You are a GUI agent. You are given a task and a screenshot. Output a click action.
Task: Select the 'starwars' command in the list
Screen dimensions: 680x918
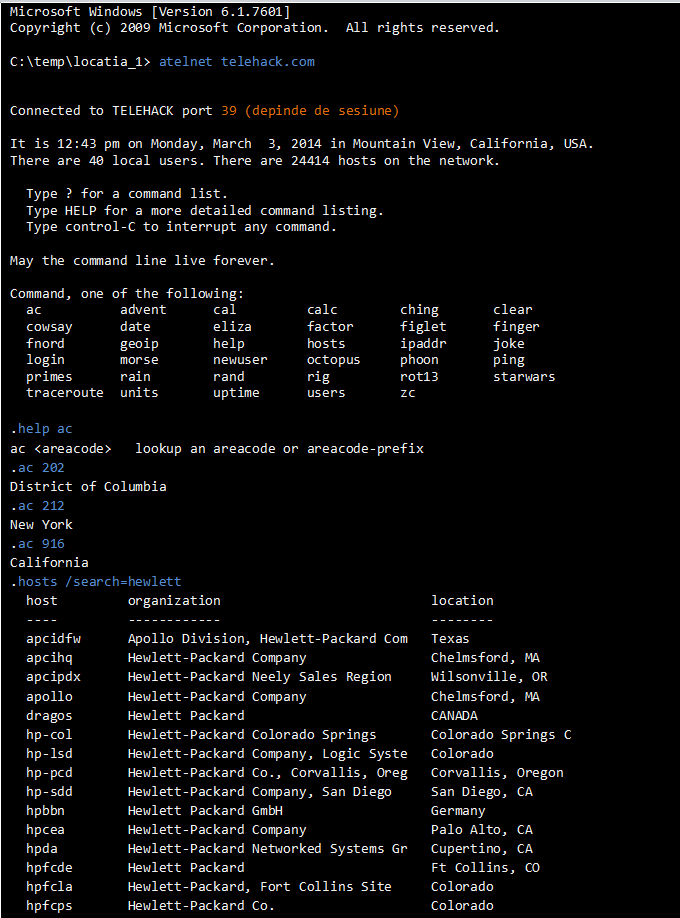tap(524, 376)
